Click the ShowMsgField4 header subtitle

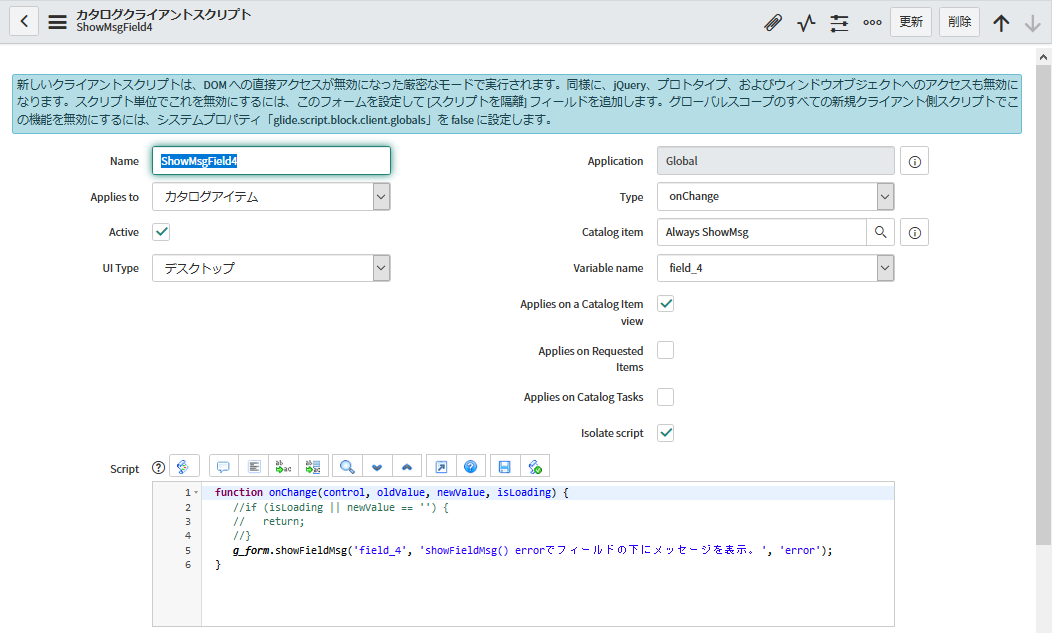tap(114, 28)
